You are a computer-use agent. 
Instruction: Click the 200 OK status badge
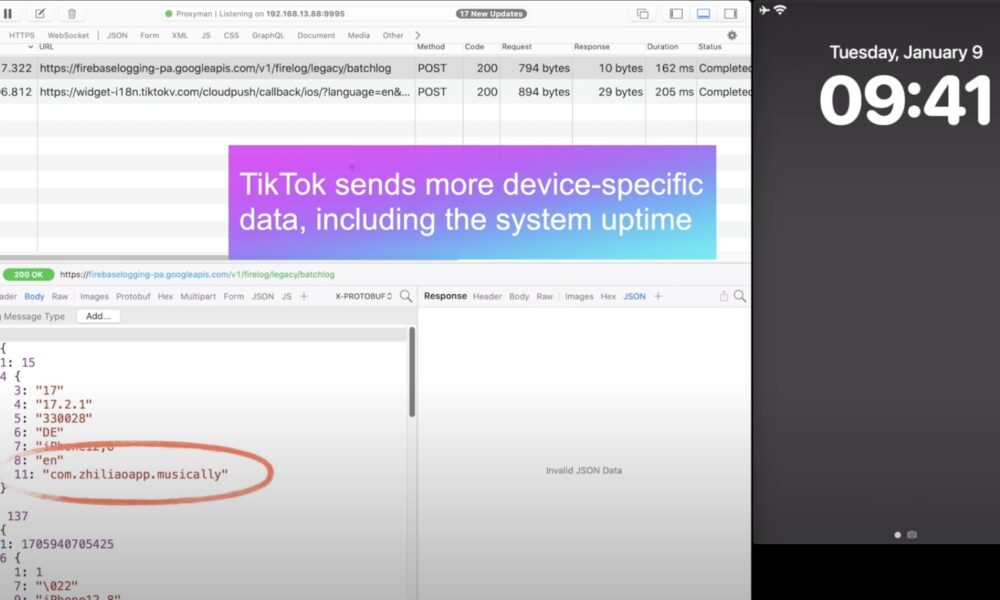coord(29,274)
